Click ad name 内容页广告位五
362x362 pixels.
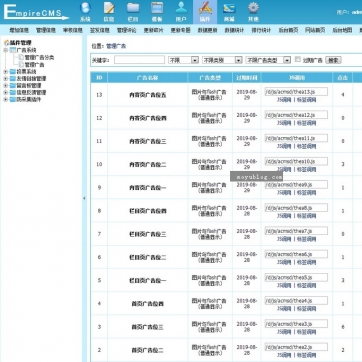(148, 95)
